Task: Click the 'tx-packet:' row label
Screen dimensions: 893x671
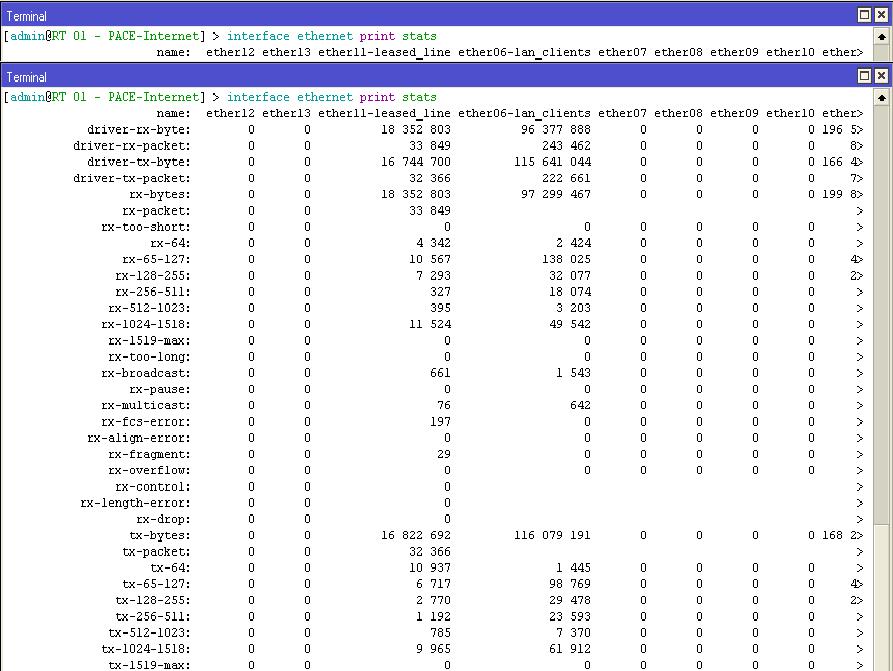Action: (x=157, y=551)
